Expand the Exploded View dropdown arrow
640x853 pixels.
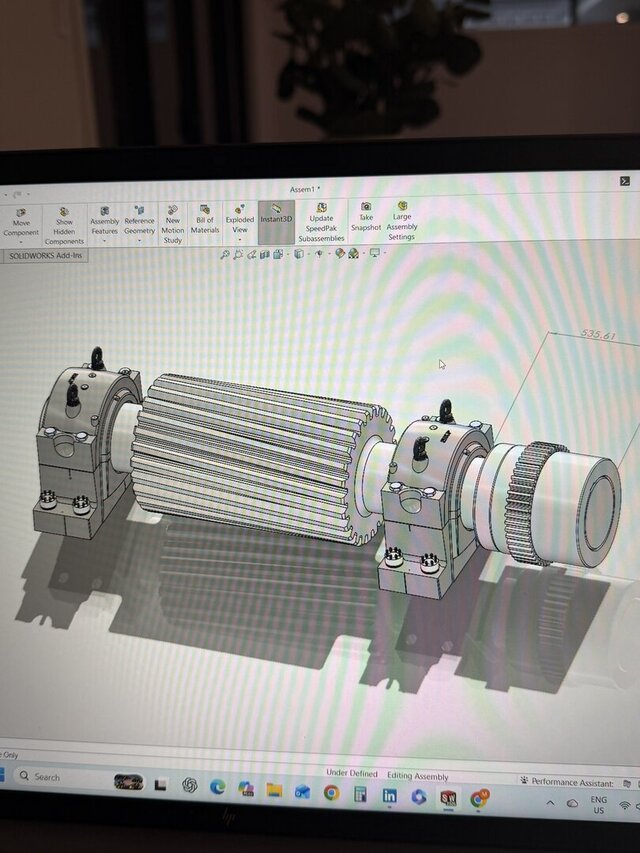click(240, 239)
